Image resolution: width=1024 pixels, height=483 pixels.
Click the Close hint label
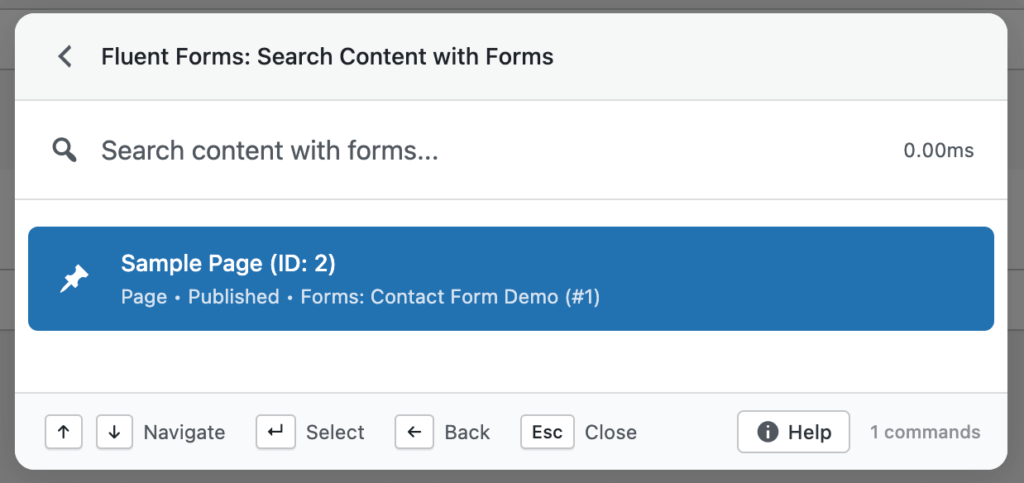610,432
